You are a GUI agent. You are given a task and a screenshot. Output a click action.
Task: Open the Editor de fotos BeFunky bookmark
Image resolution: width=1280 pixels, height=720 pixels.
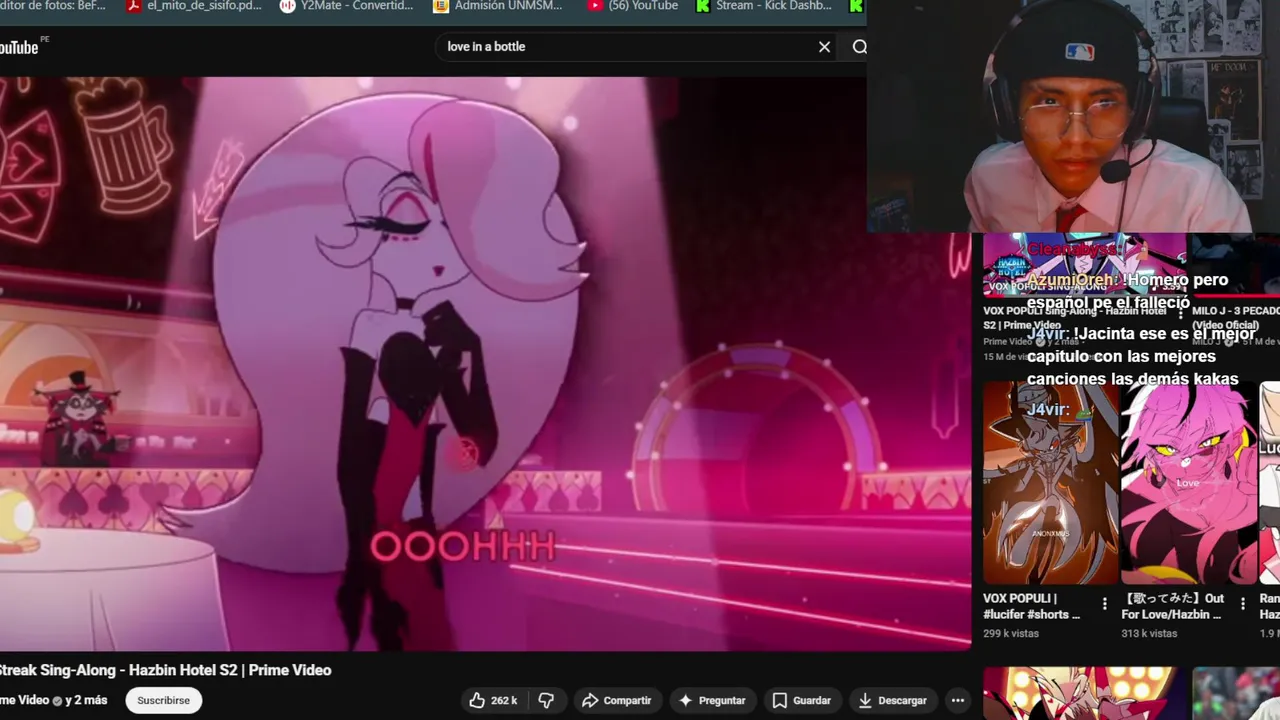pyautogui.click(x=54, y=6)
